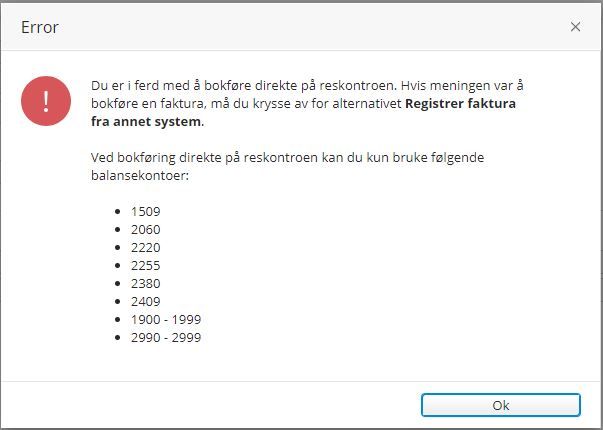Click the phrase "Hvis meningen var å"

click(x=462, y=85)
